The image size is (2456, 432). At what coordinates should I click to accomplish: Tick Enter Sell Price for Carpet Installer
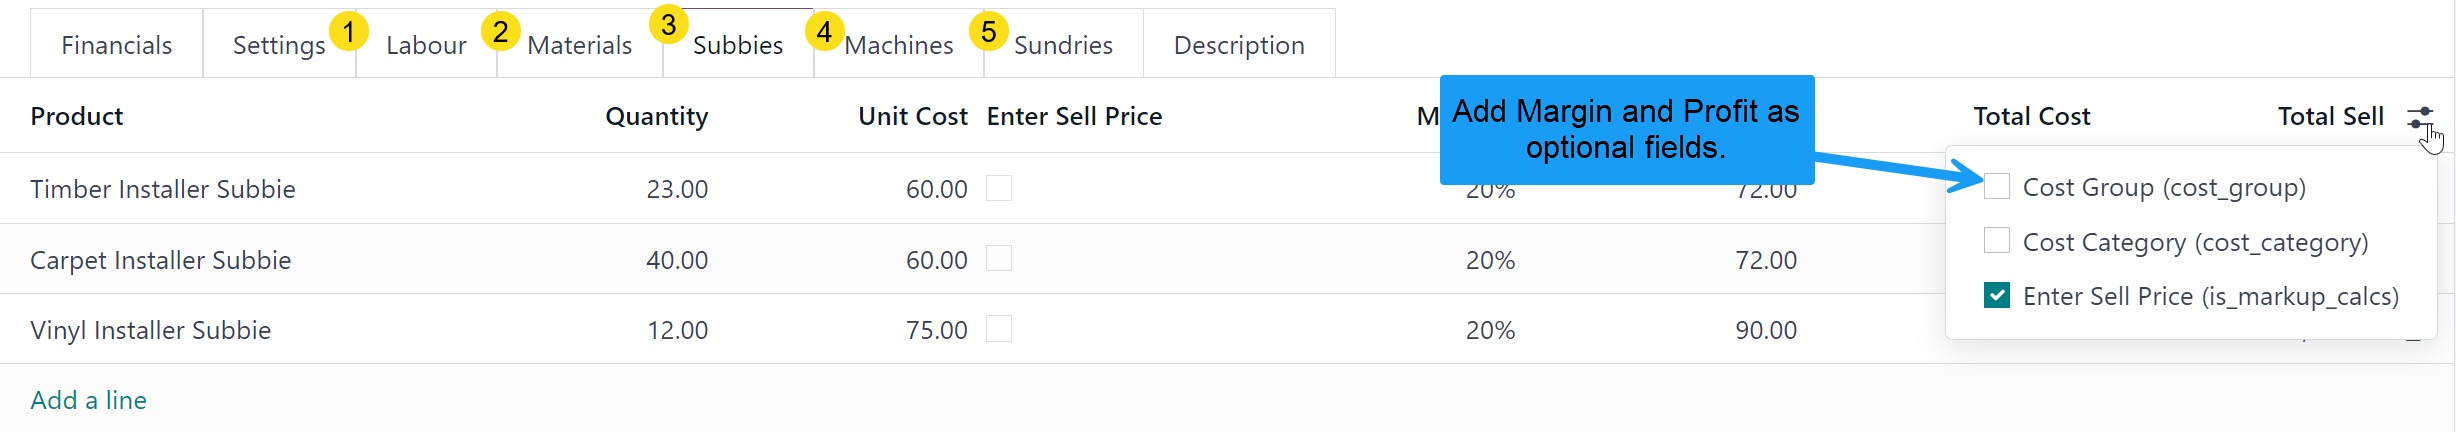999,259
